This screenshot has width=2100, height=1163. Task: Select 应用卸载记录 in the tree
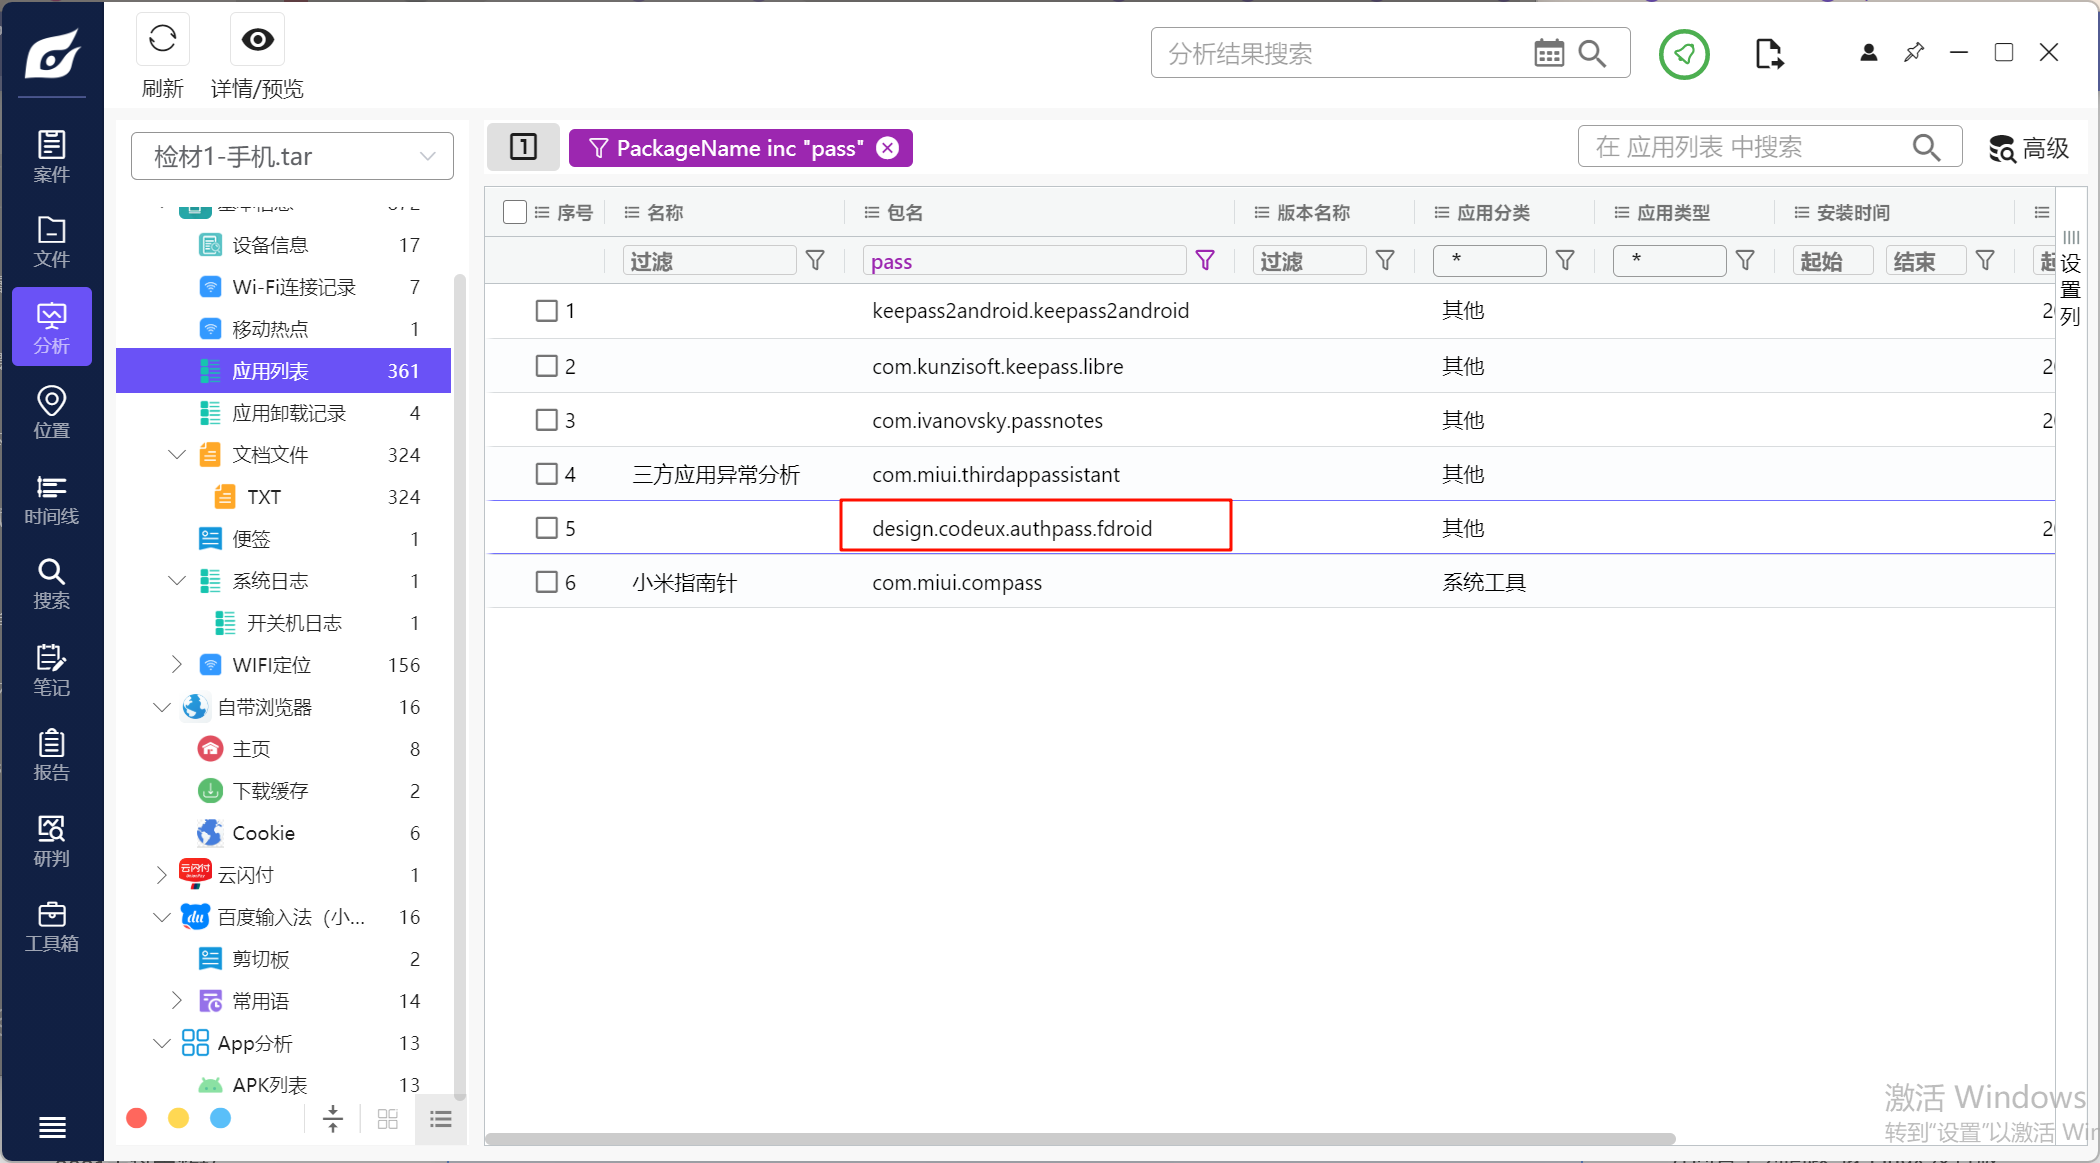(x=289, y=413)
